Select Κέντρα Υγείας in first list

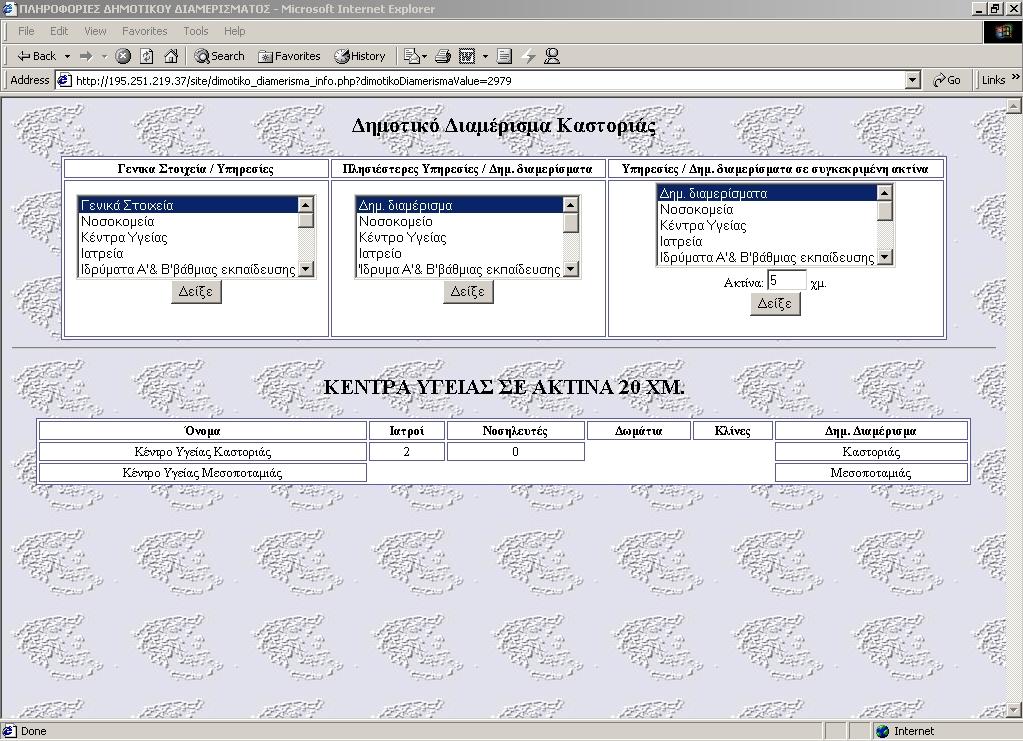pyautogui.click(x=187, y=237)
